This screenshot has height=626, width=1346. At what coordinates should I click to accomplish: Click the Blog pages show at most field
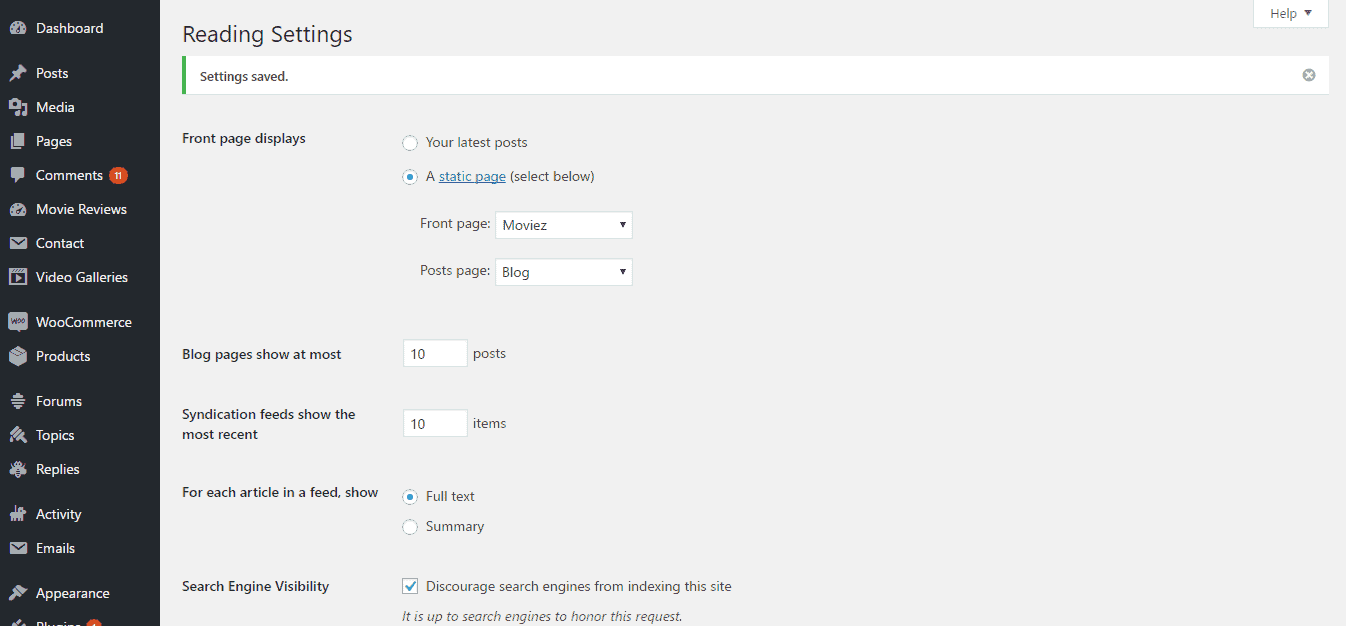tap(435, 354)
